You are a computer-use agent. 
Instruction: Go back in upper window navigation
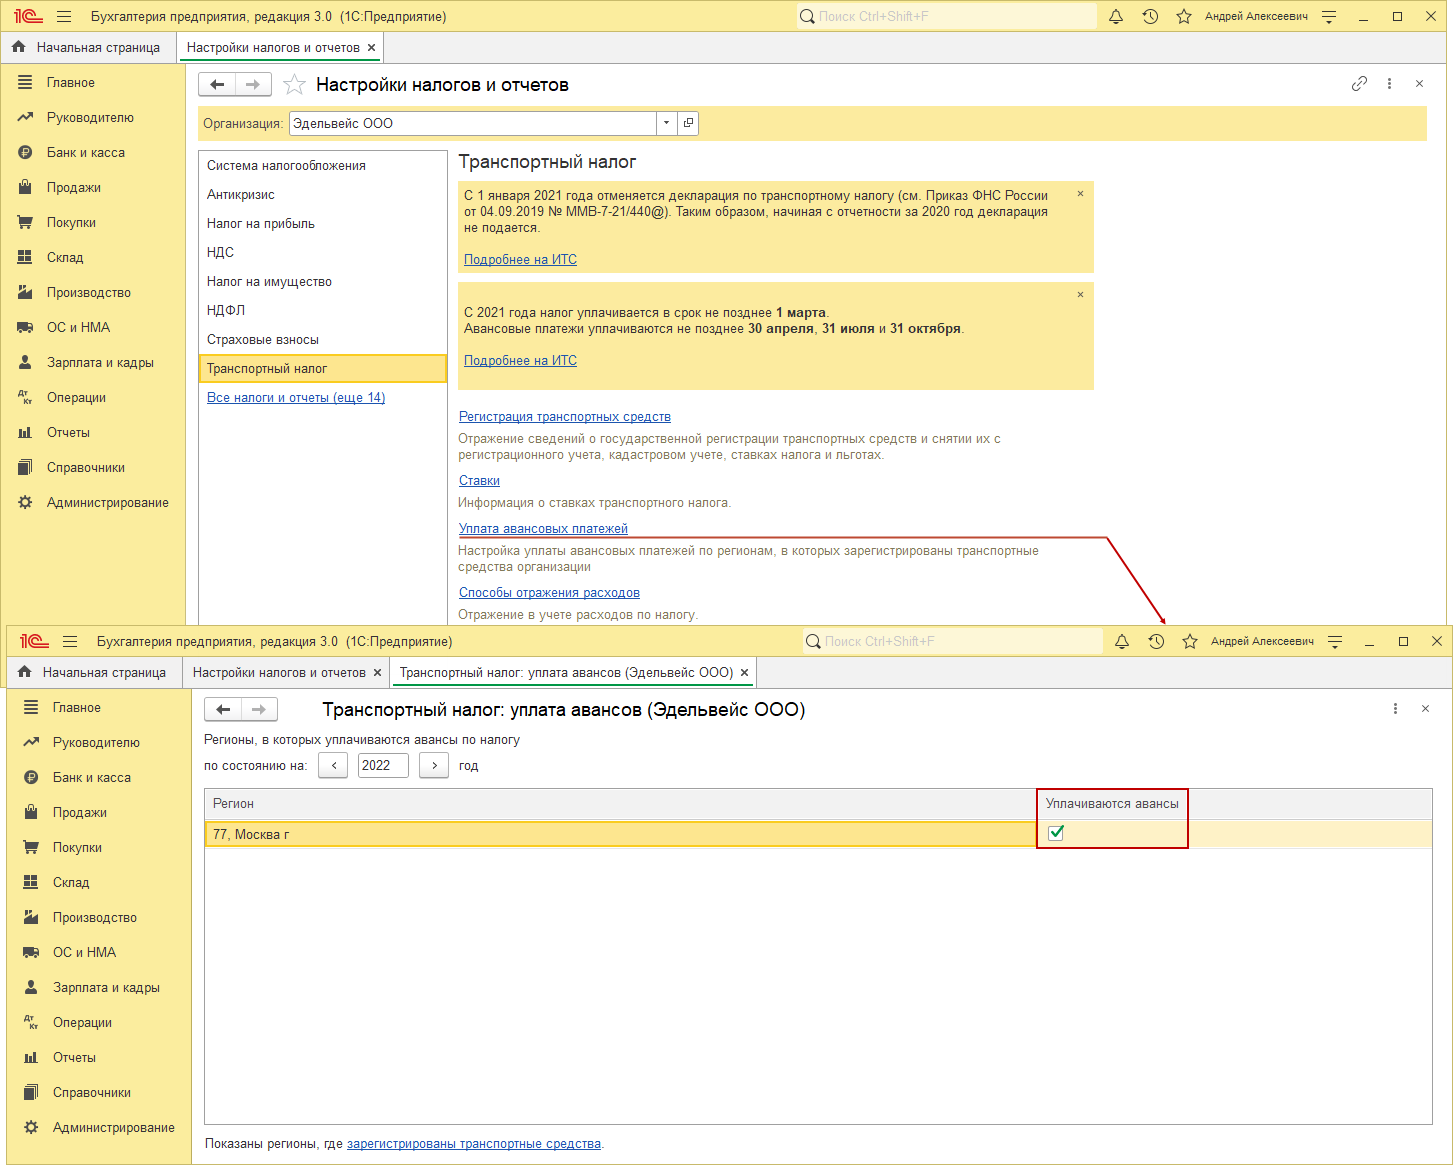(x=217, y=85)
